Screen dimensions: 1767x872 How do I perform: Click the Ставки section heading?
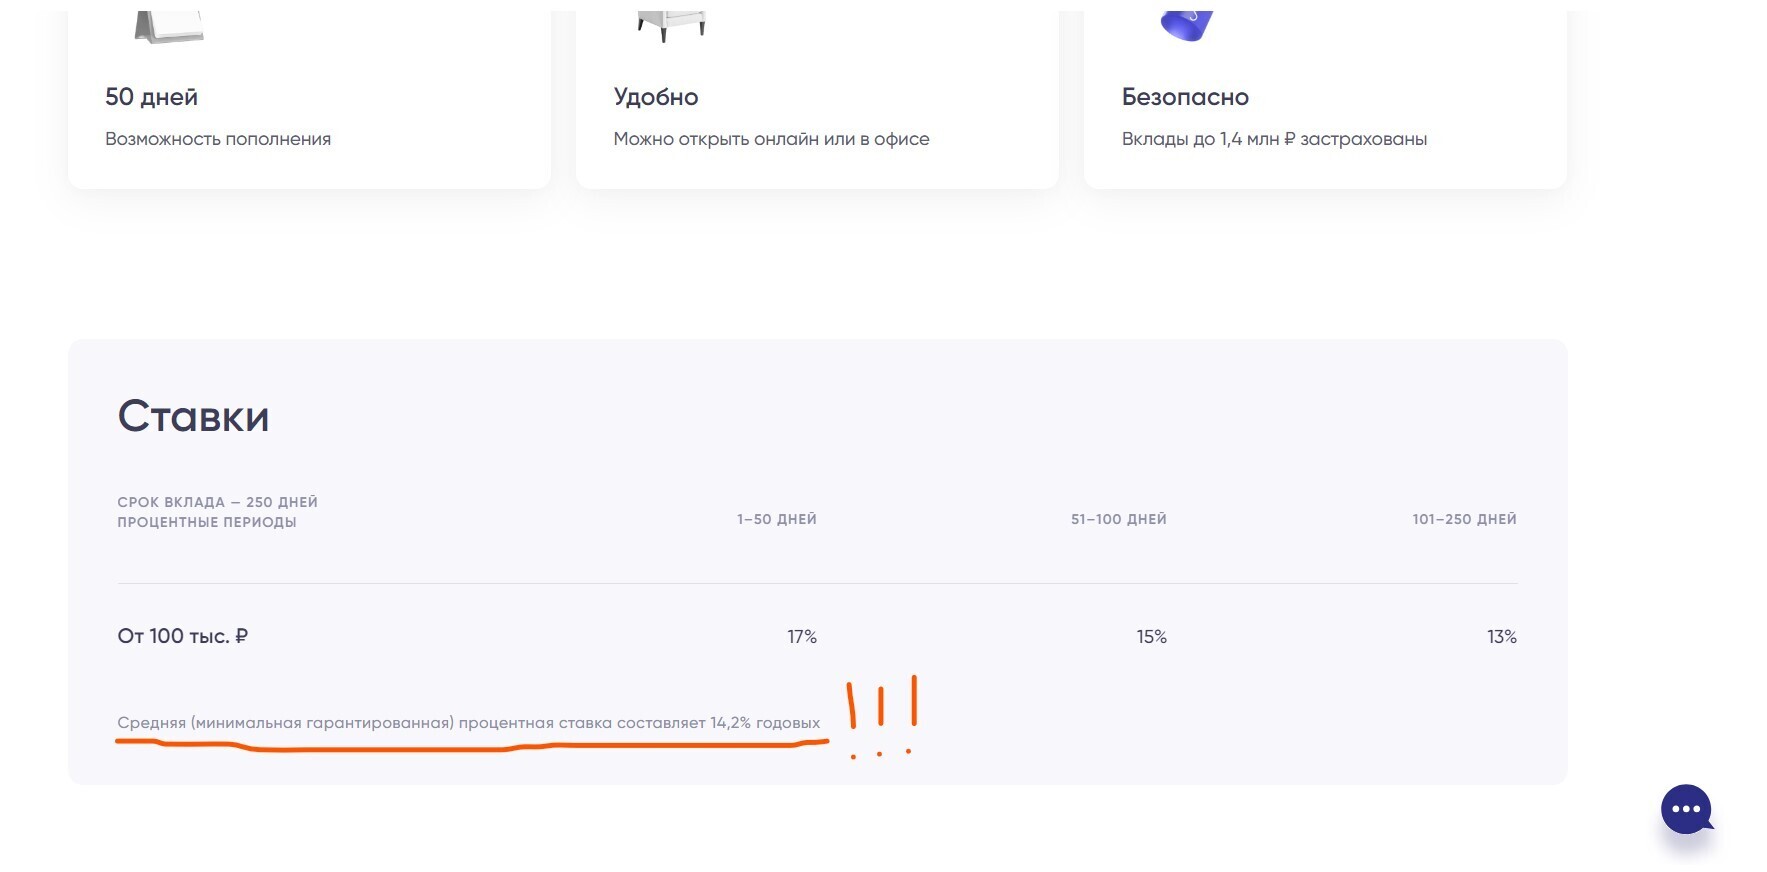tap(193, 416)
